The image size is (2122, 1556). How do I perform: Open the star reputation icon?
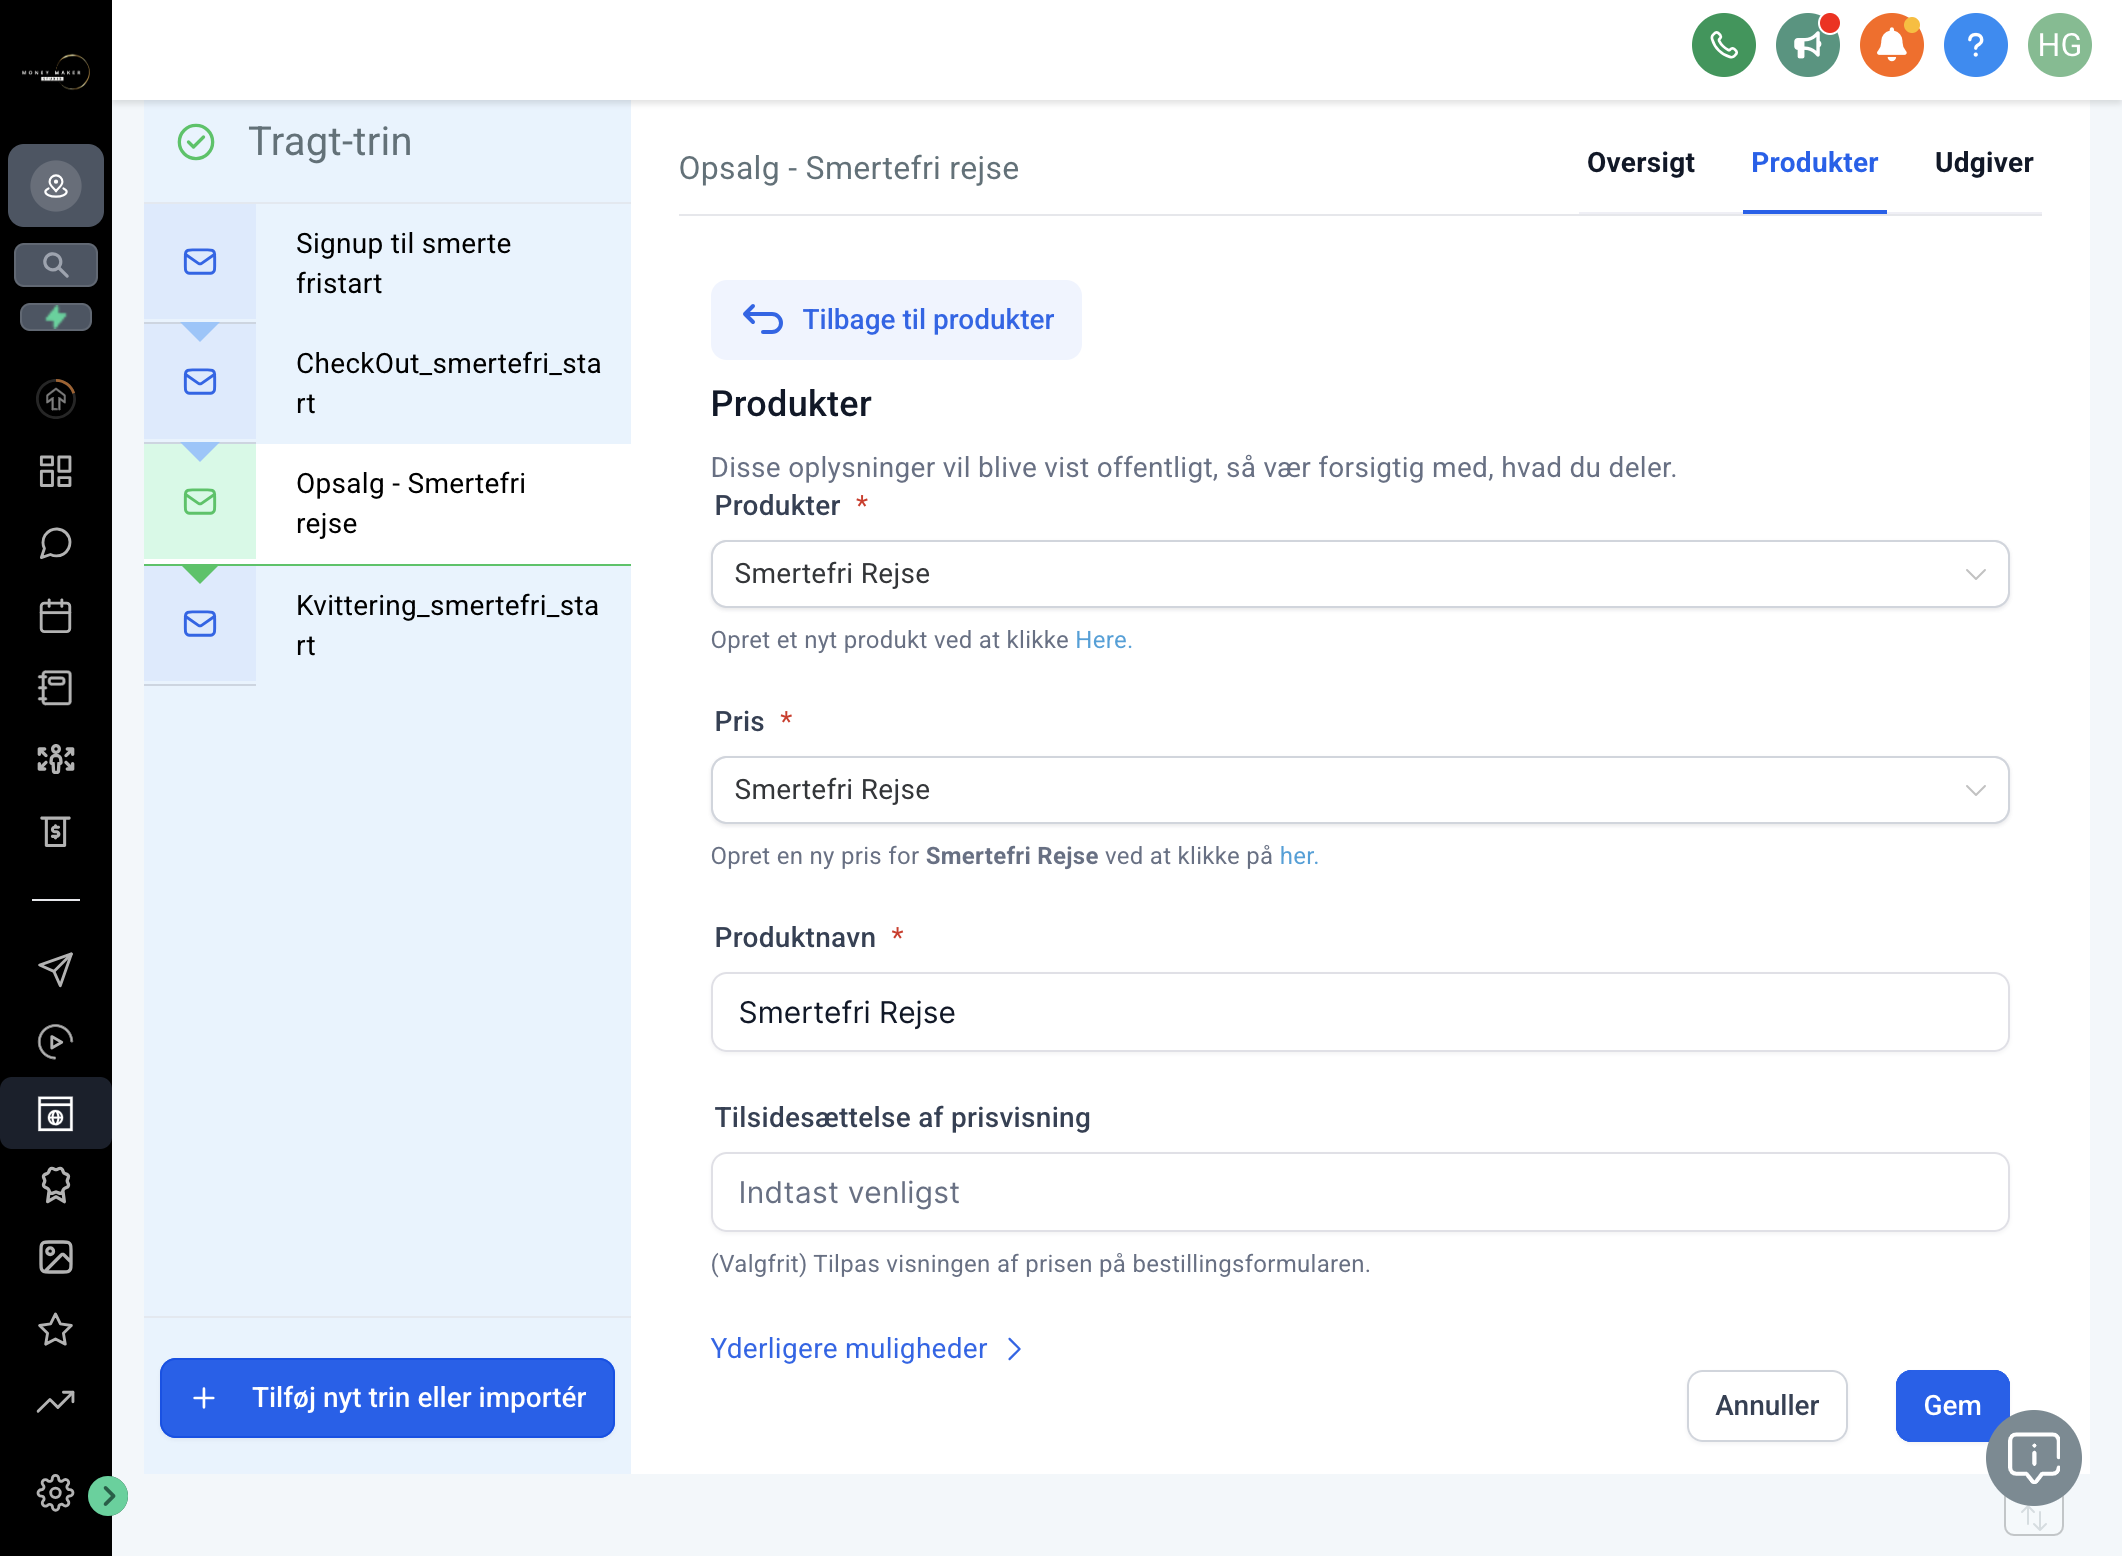tap(56, 1329)
